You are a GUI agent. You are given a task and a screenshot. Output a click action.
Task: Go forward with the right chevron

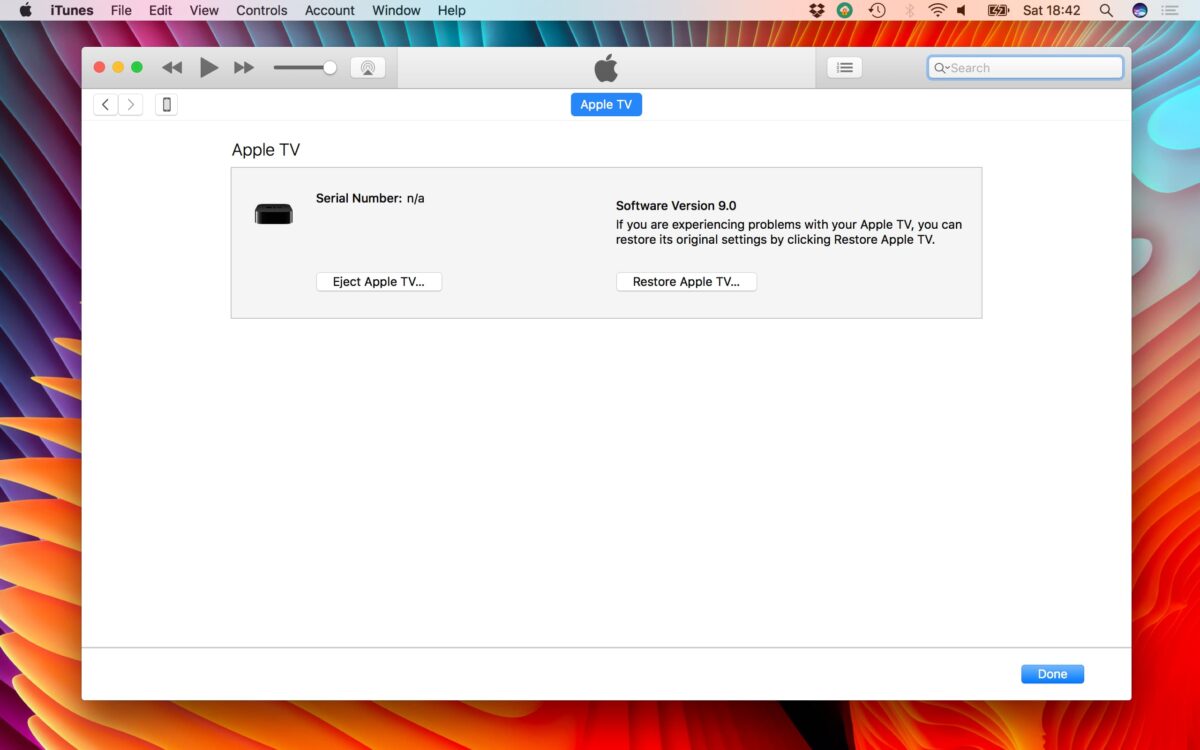pyautogui.click(x=131, y=105)
